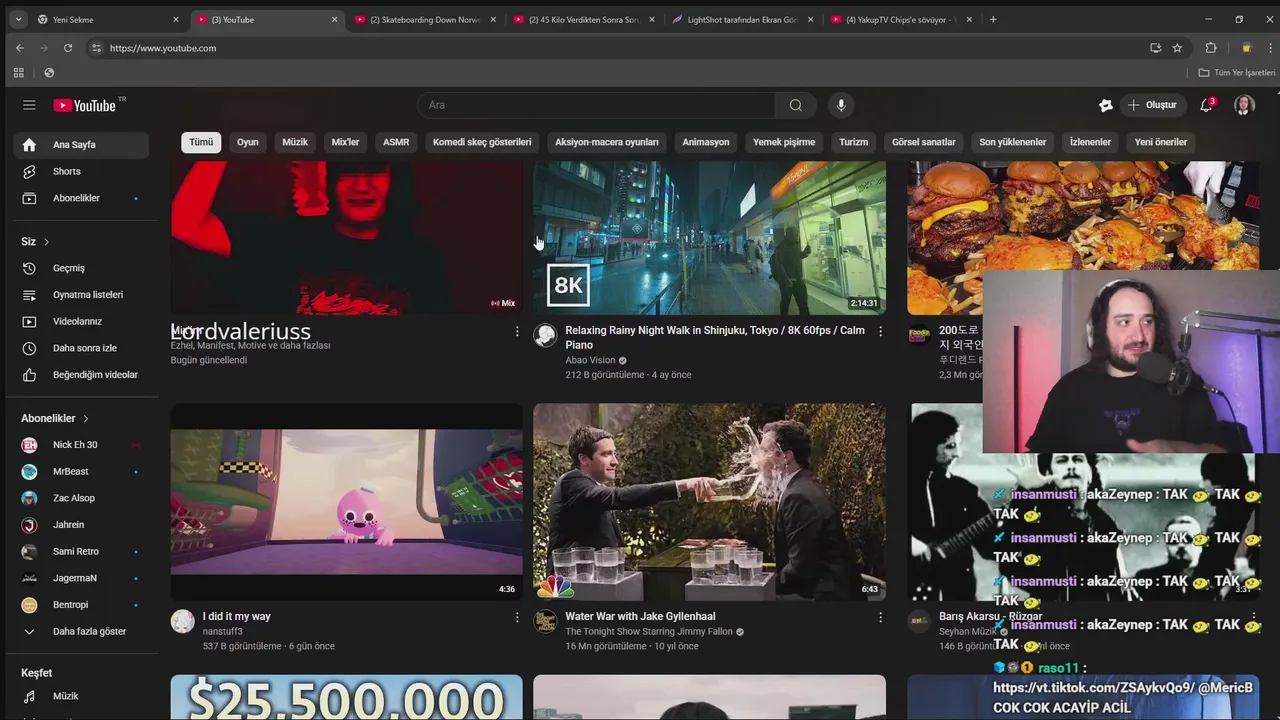This screenshot has height=720, width=1280.
Task: Open 'I did it my way' thumbnail
Action: pos(346,502)
